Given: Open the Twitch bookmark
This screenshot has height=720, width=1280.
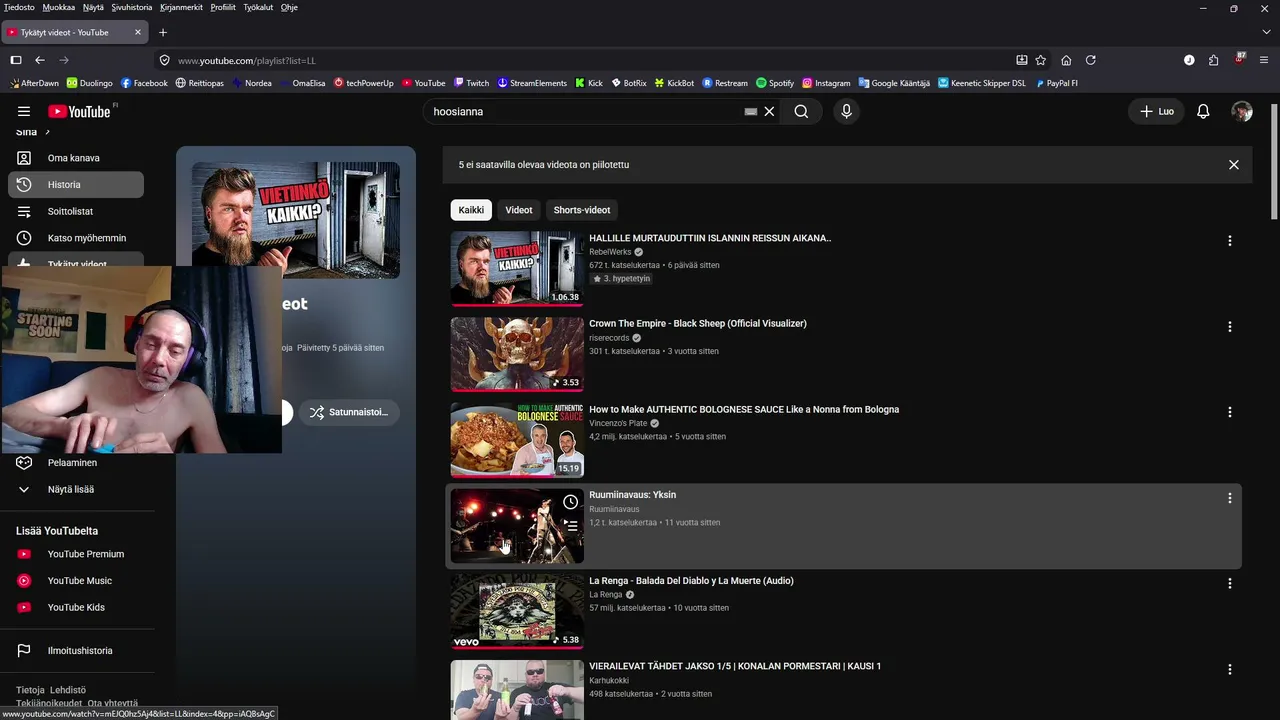Looking at the screenshot, I should point(471,83).
